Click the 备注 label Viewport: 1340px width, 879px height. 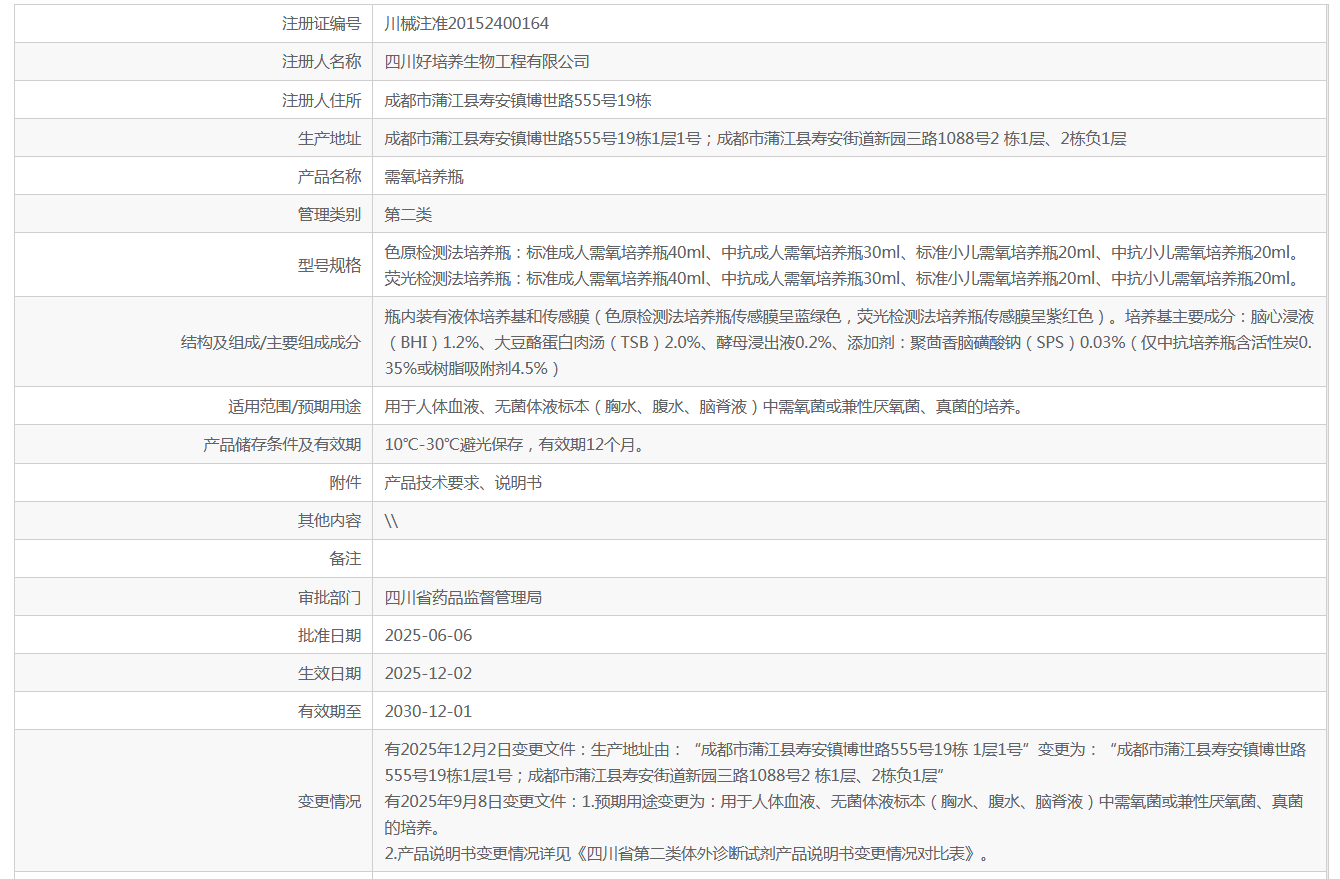pos(345,558)
